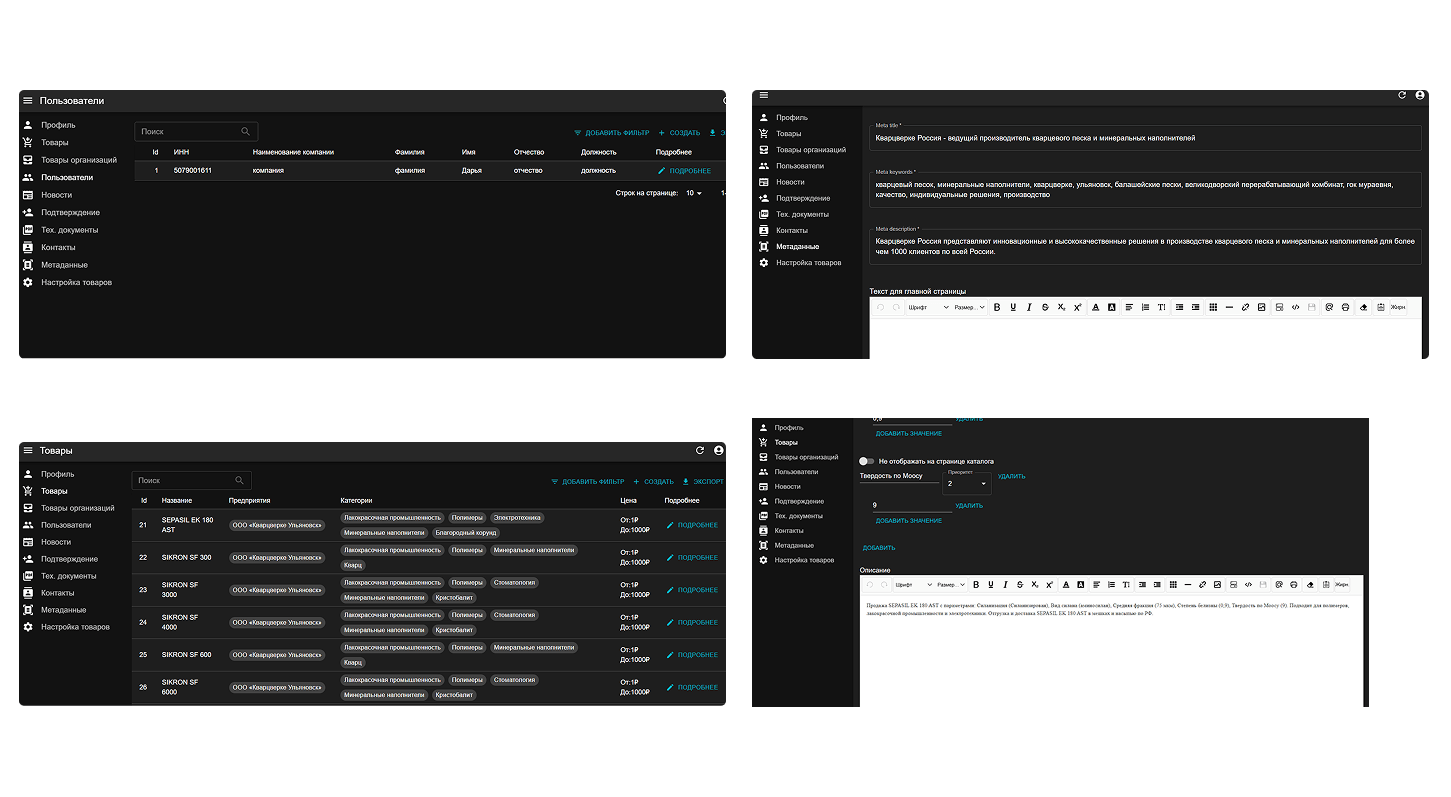Insert a table in the Текст для главной страницы editor
The width and height of the screenshot is (1451, 797).
point(1213,307)
